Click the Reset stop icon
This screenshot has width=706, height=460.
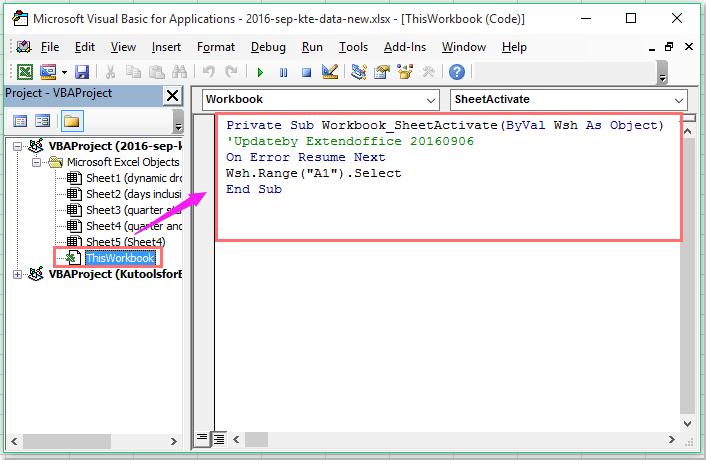(306, 72)
